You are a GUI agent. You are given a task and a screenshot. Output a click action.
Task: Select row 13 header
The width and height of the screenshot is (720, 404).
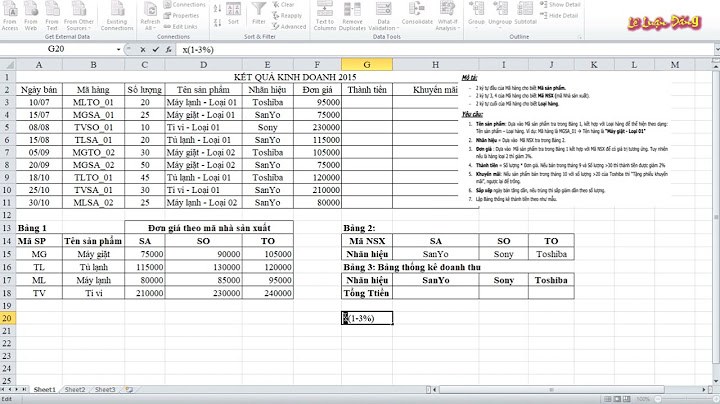7,228
